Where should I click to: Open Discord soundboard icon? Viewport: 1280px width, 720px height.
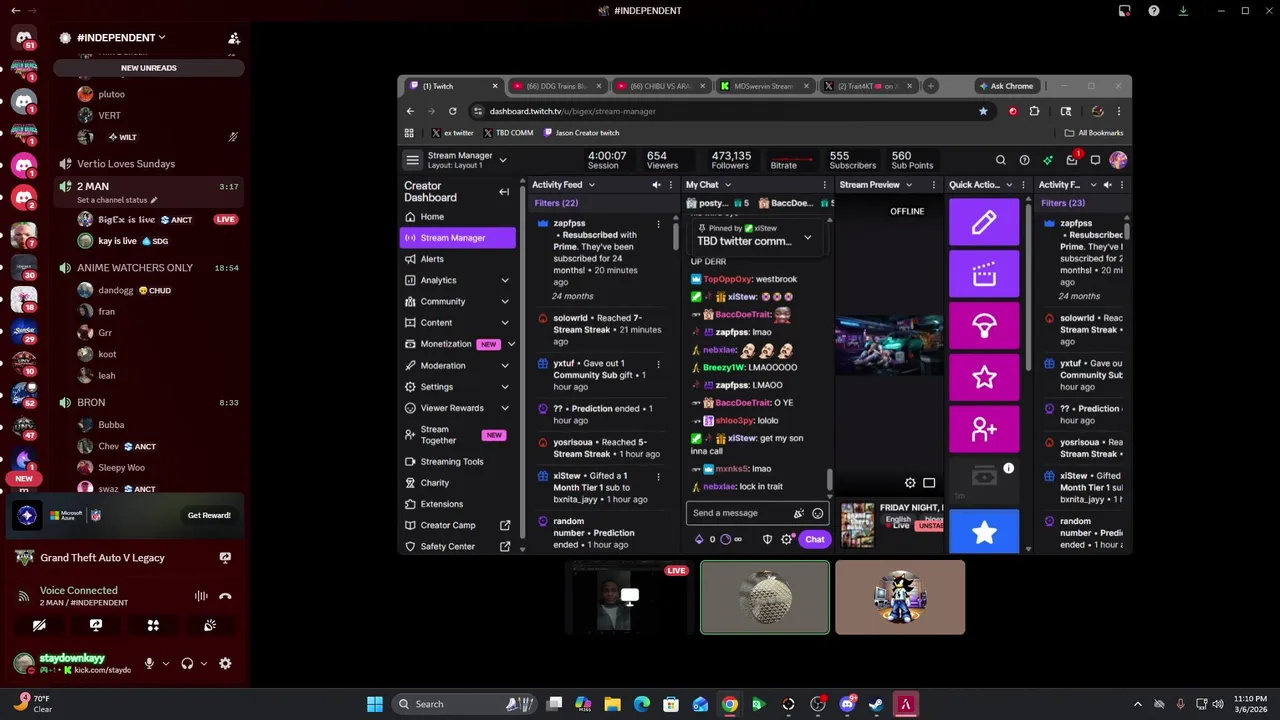point(210,625)
